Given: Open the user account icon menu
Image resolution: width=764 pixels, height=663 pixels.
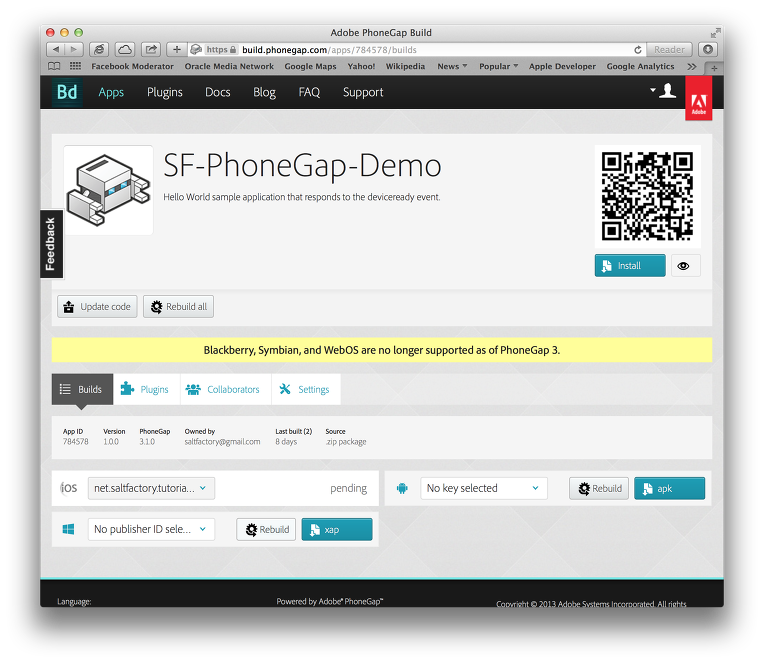Looking at the screenshot, I should pos(663,91).
